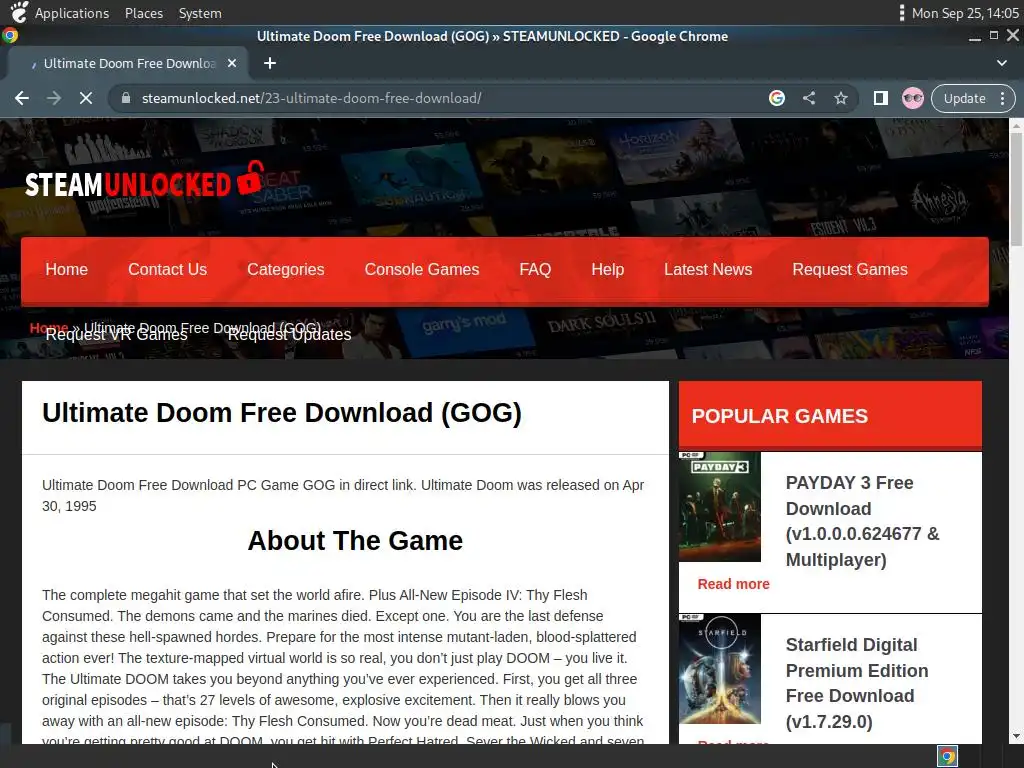Viewport: 1024px width, 768px height.
Task: Open the FAQ nav link
Action: [x=535, y=269]
